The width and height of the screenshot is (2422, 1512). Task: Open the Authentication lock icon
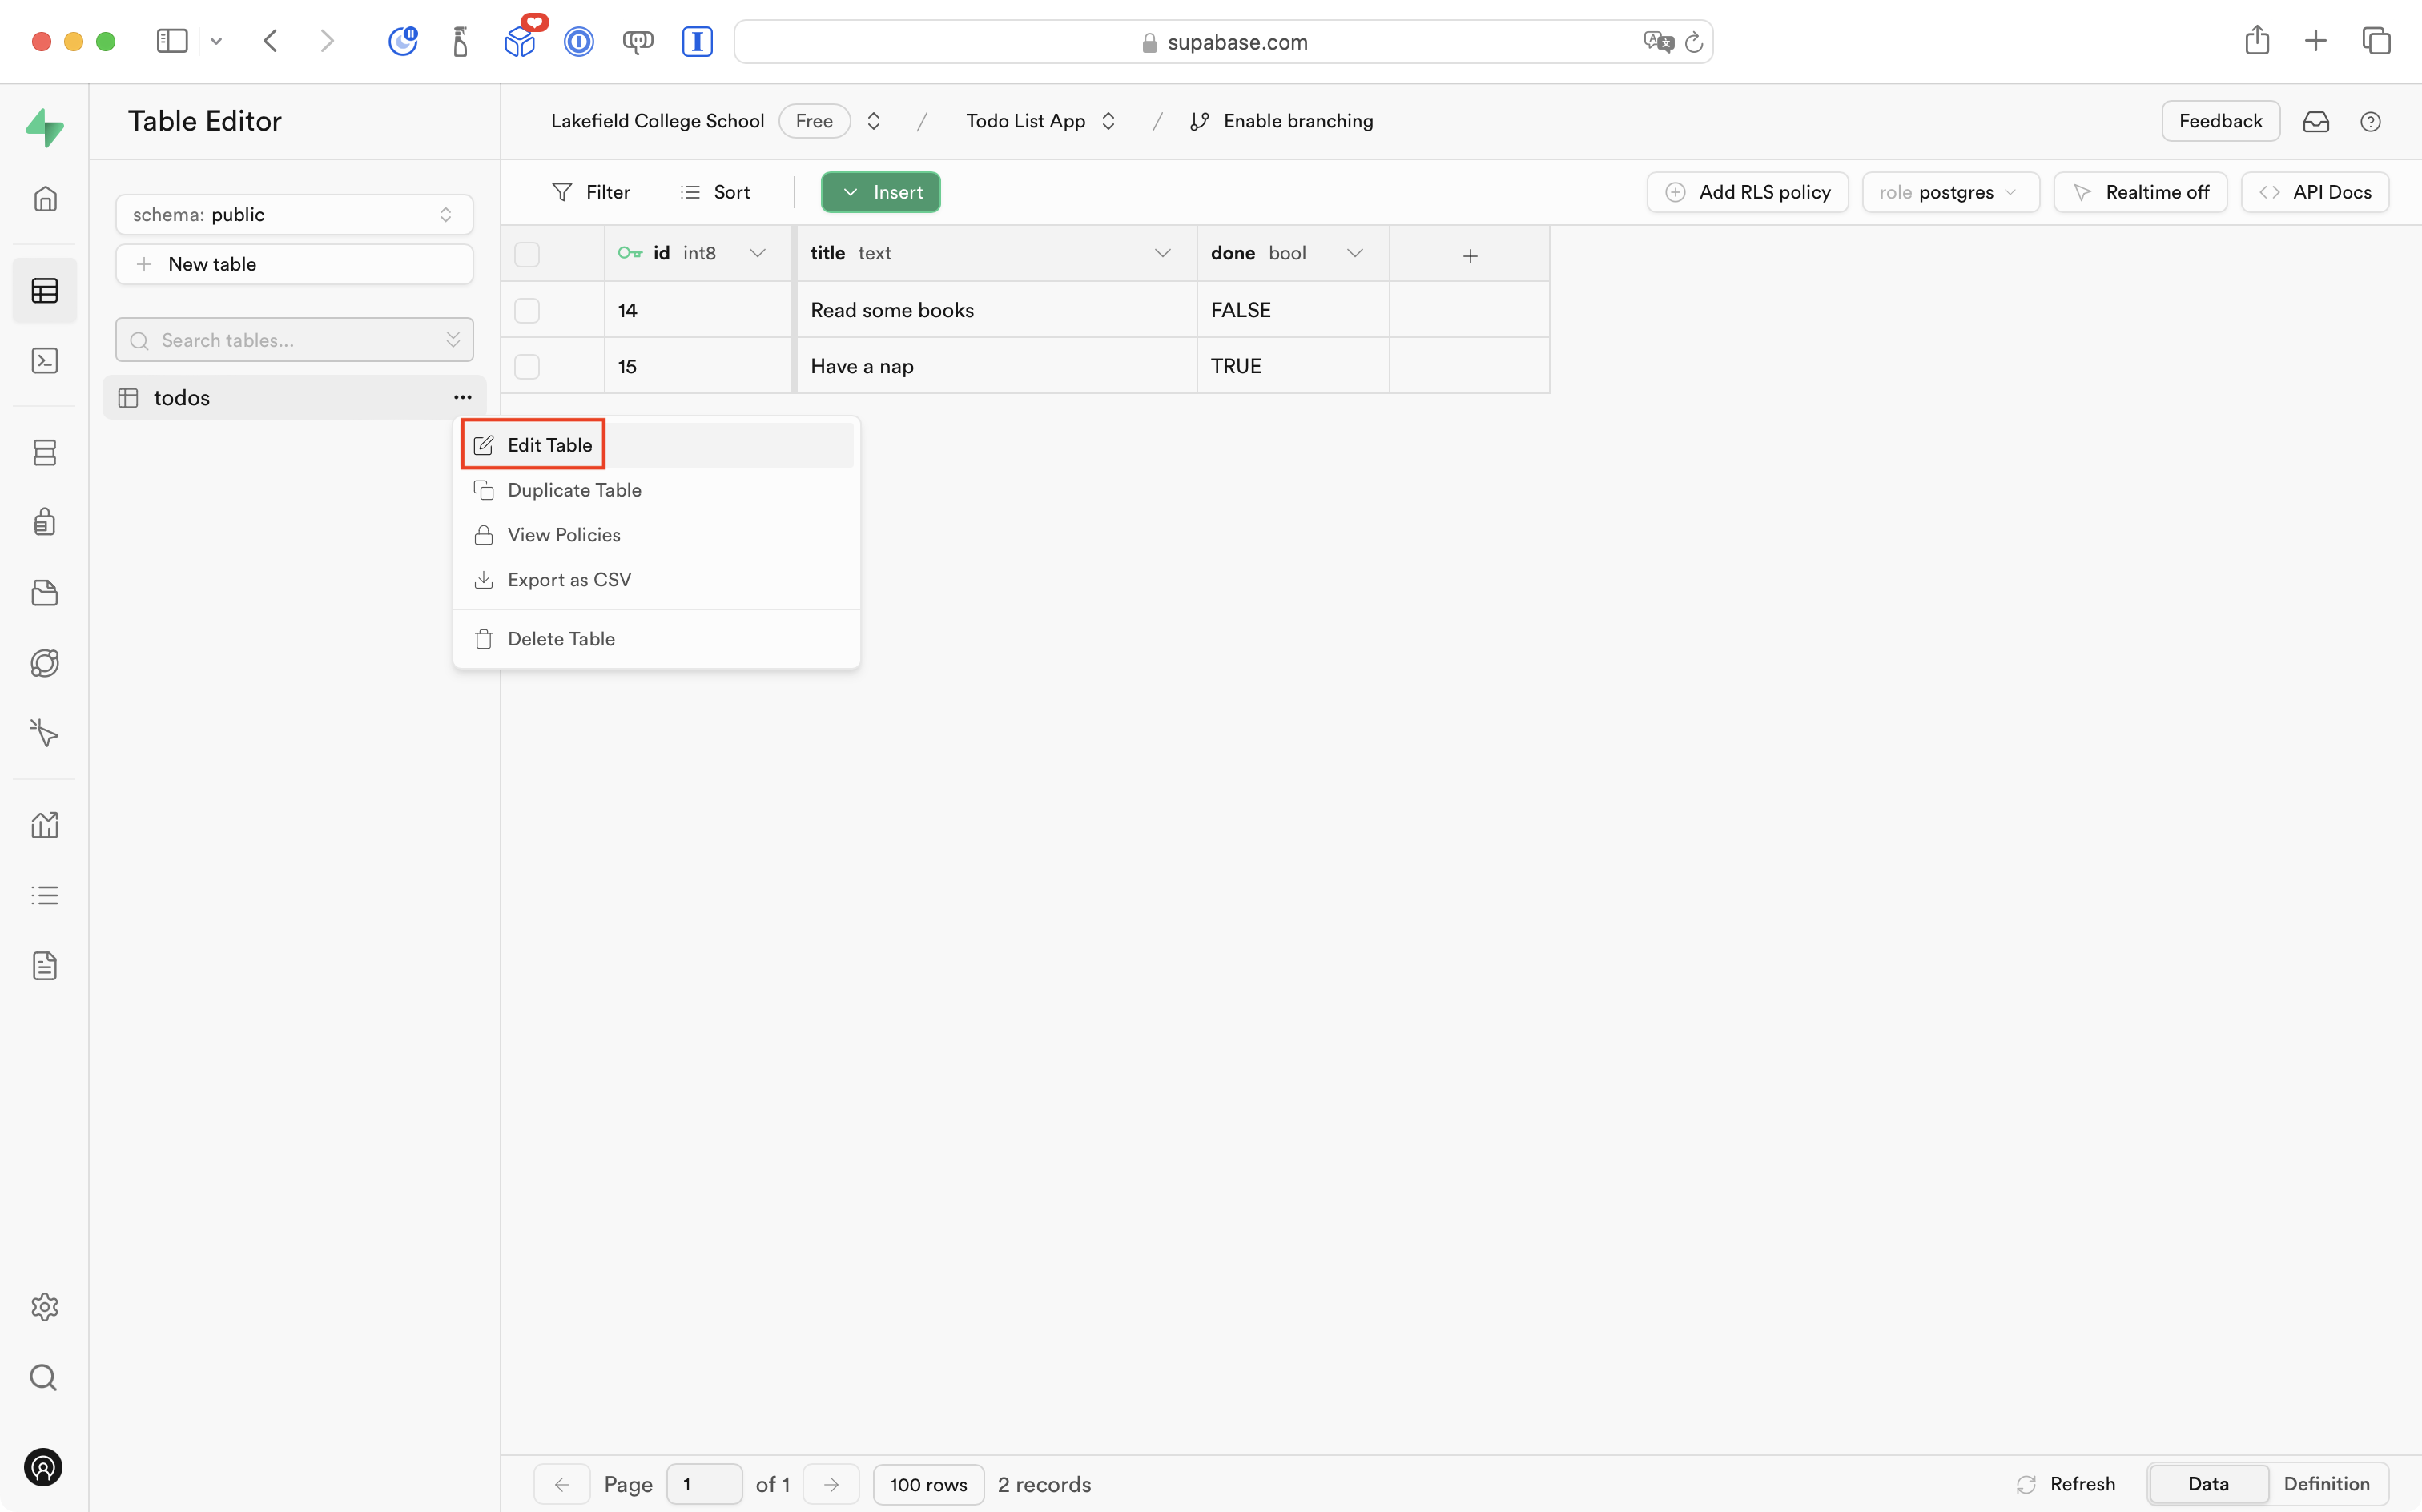click(x=45, y=522)
